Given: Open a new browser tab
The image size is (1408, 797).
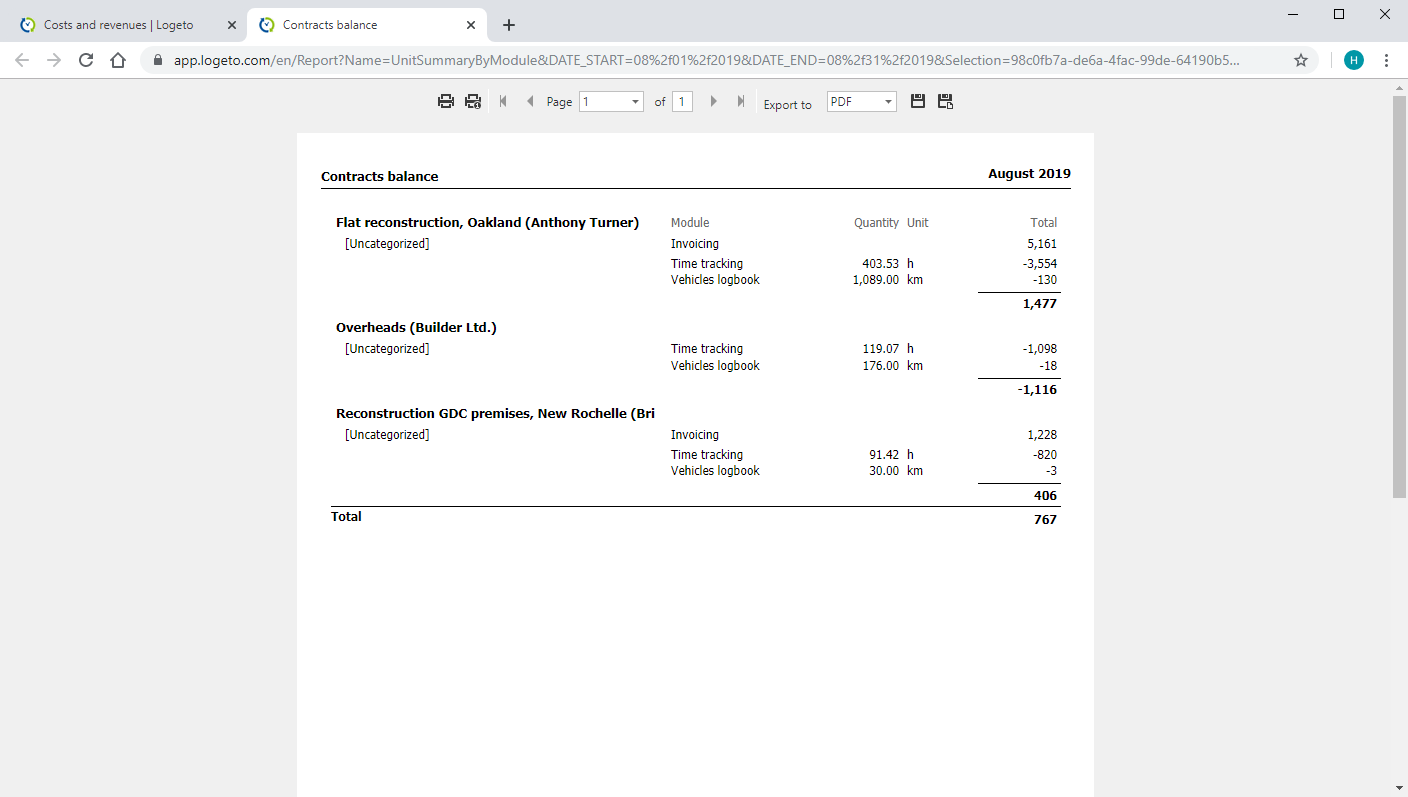Looking at the screenshot, I should (x=509, y=25).
